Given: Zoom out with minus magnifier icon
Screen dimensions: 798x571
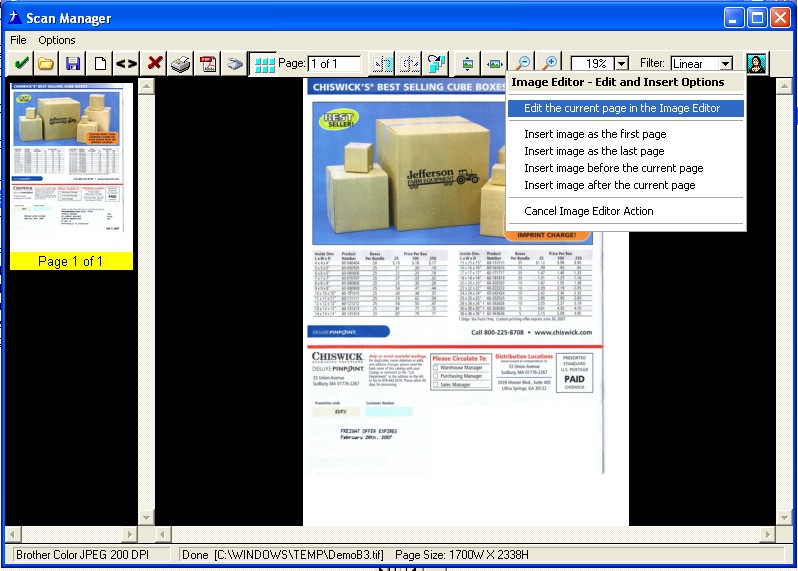Looking at the screenshot, I should [x=522, y=64].
